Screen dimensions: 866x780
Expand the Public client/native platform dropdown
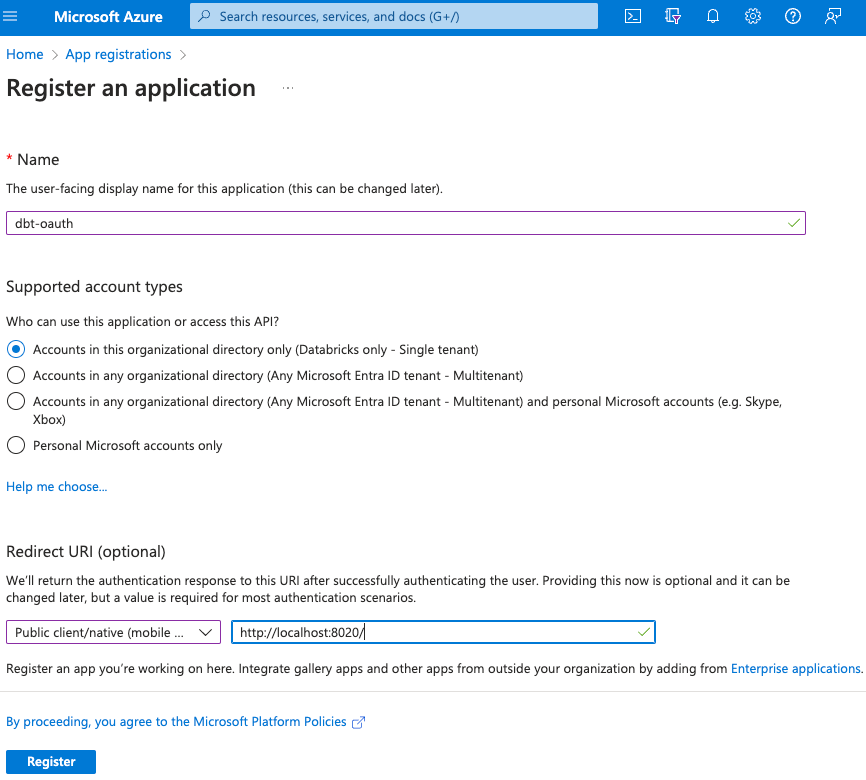click(113, 633)
